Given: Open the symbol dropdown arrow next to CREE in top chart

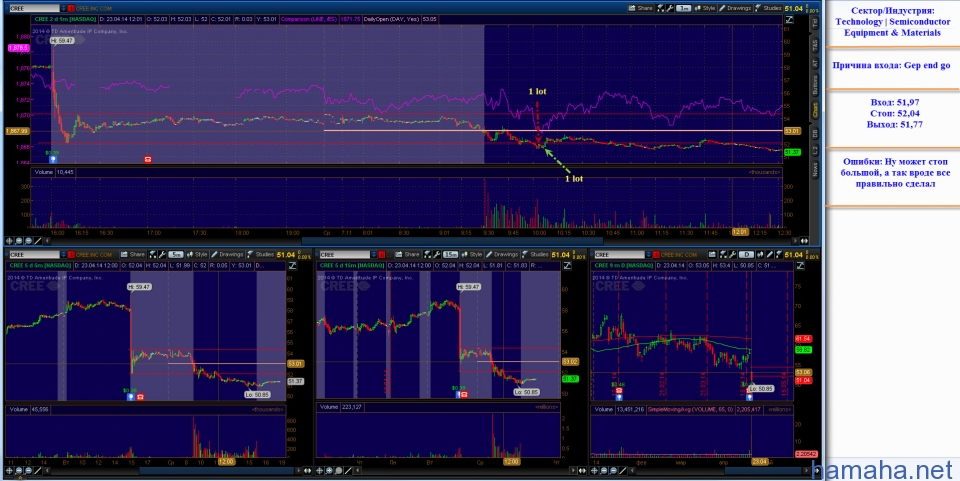Looking at the screenshot, I should pos(62,9).
